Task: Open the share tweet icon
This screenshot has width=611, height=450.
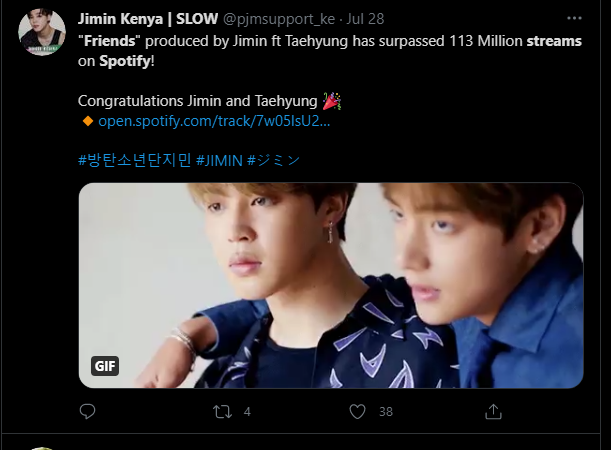Action: tap(492, 411)
